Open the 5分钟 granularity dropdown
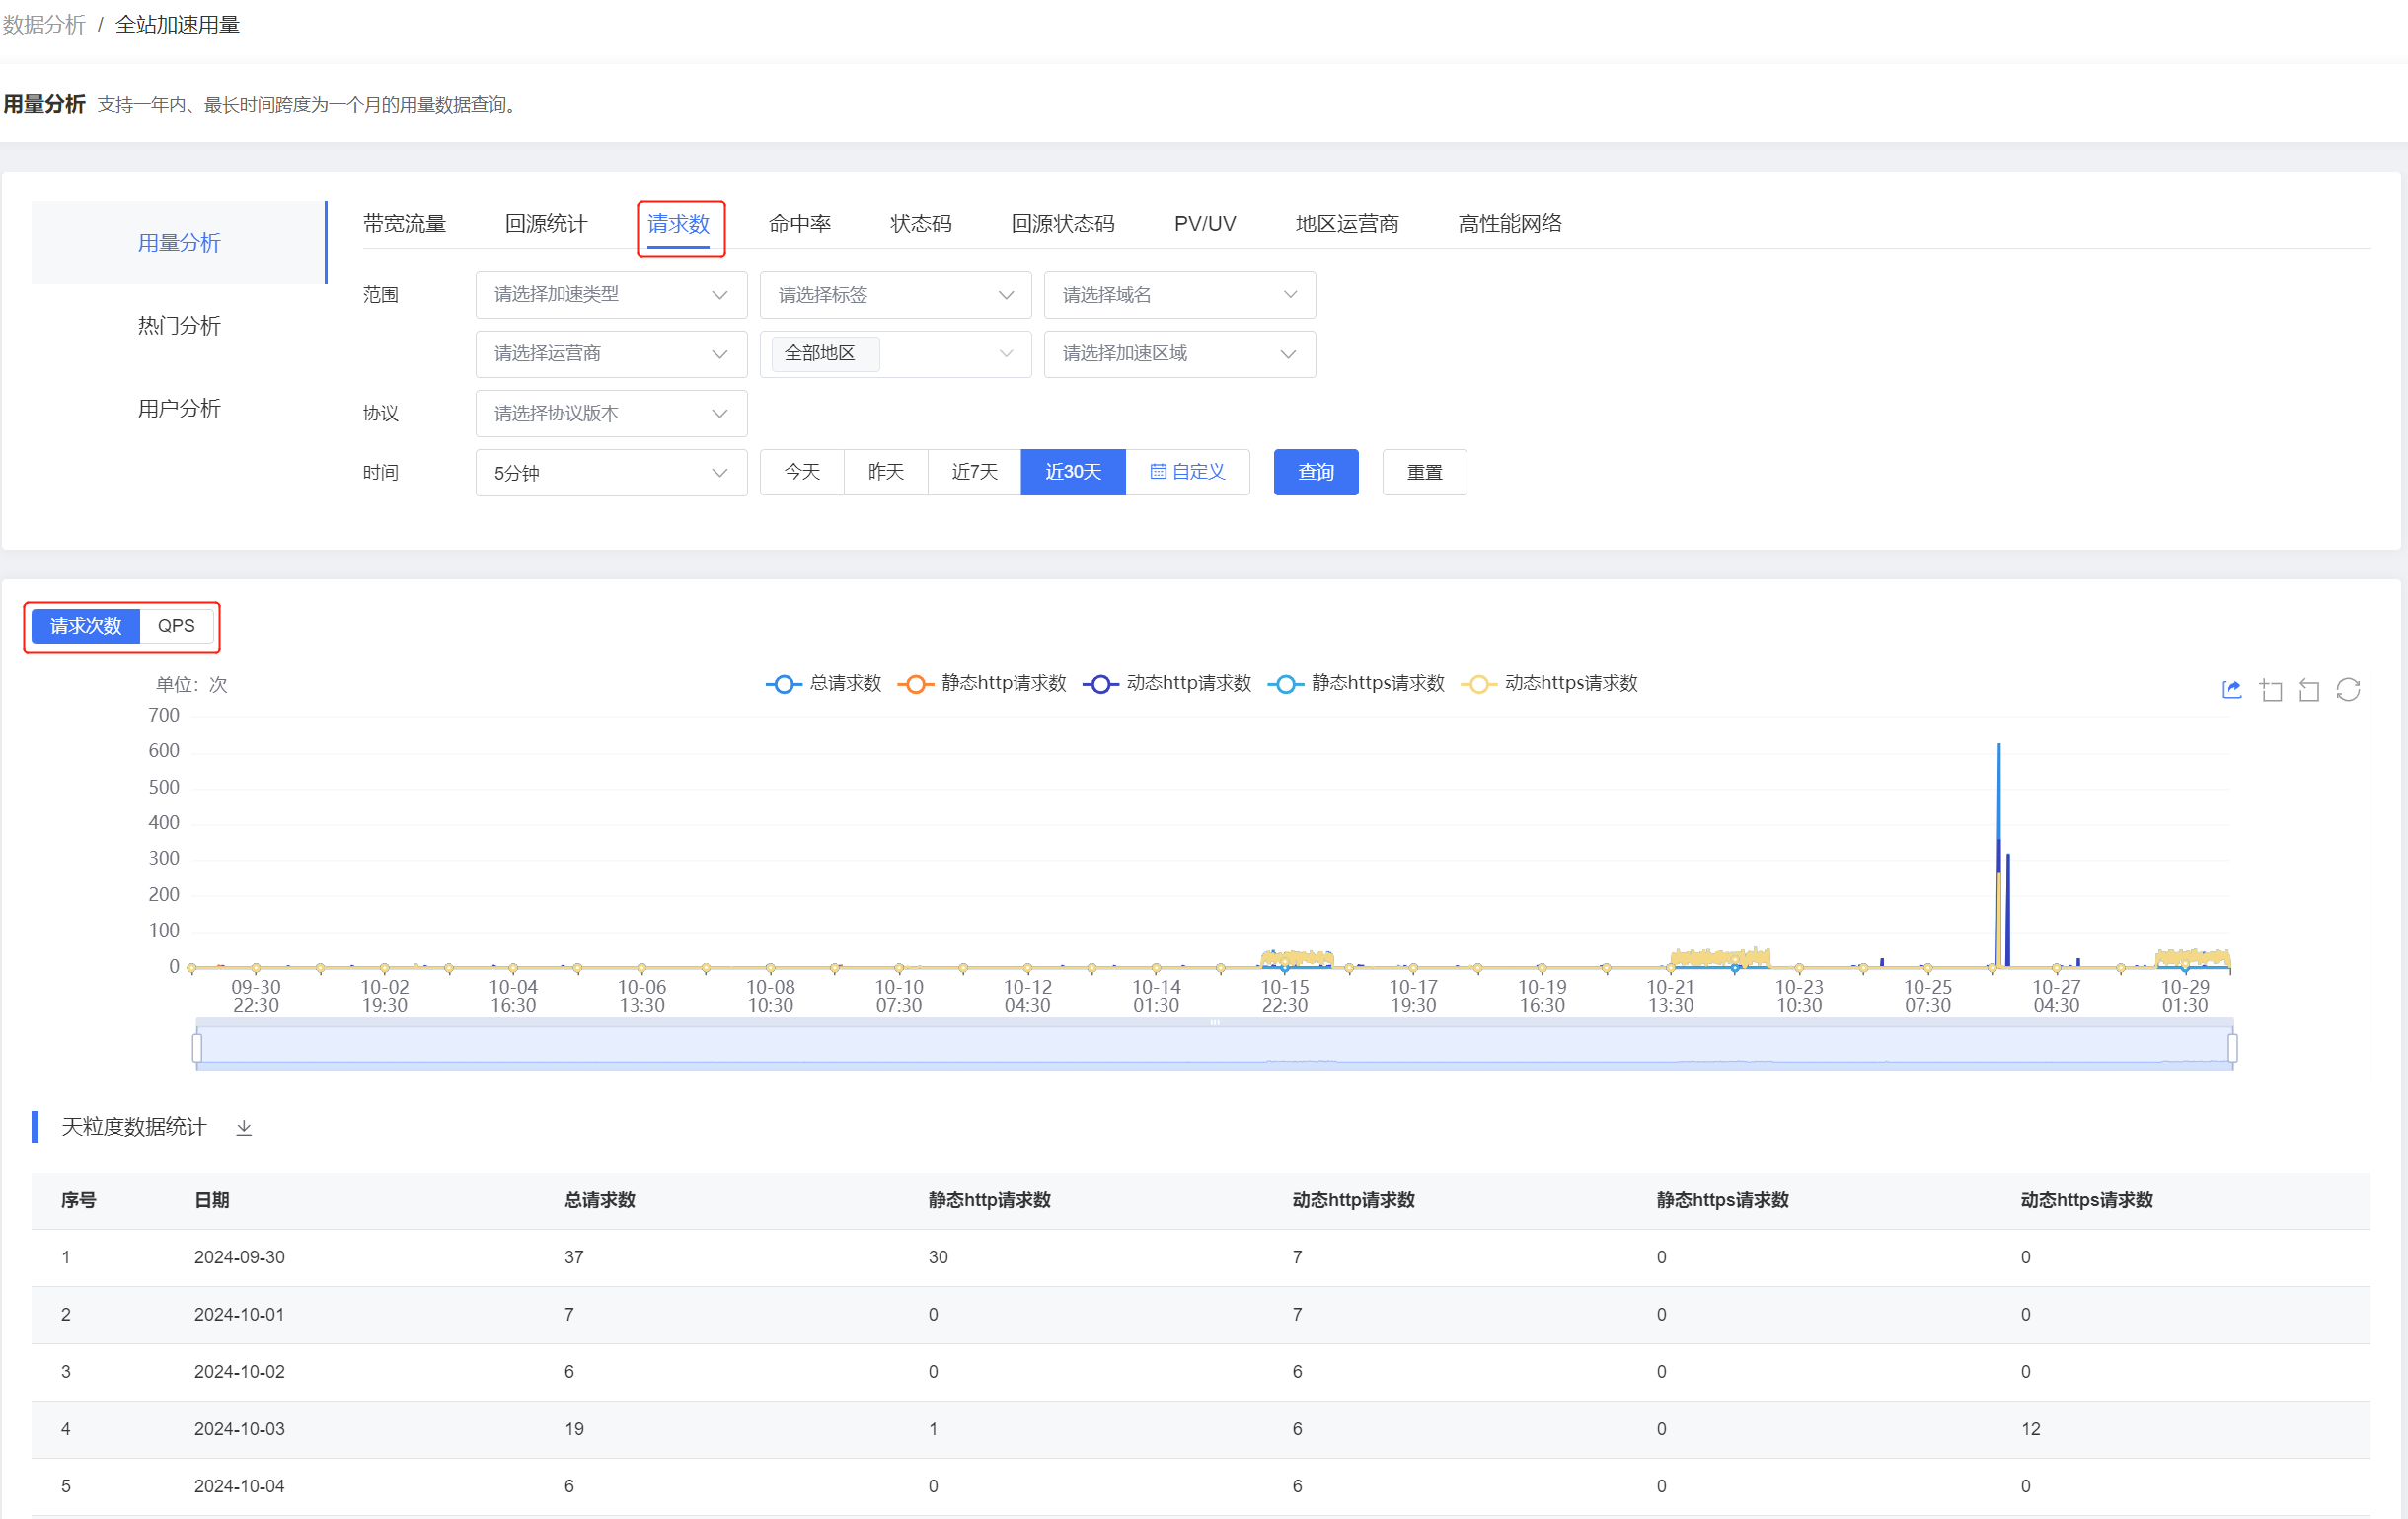This screenshot has width=2408, height=1519. coord(611,472)
